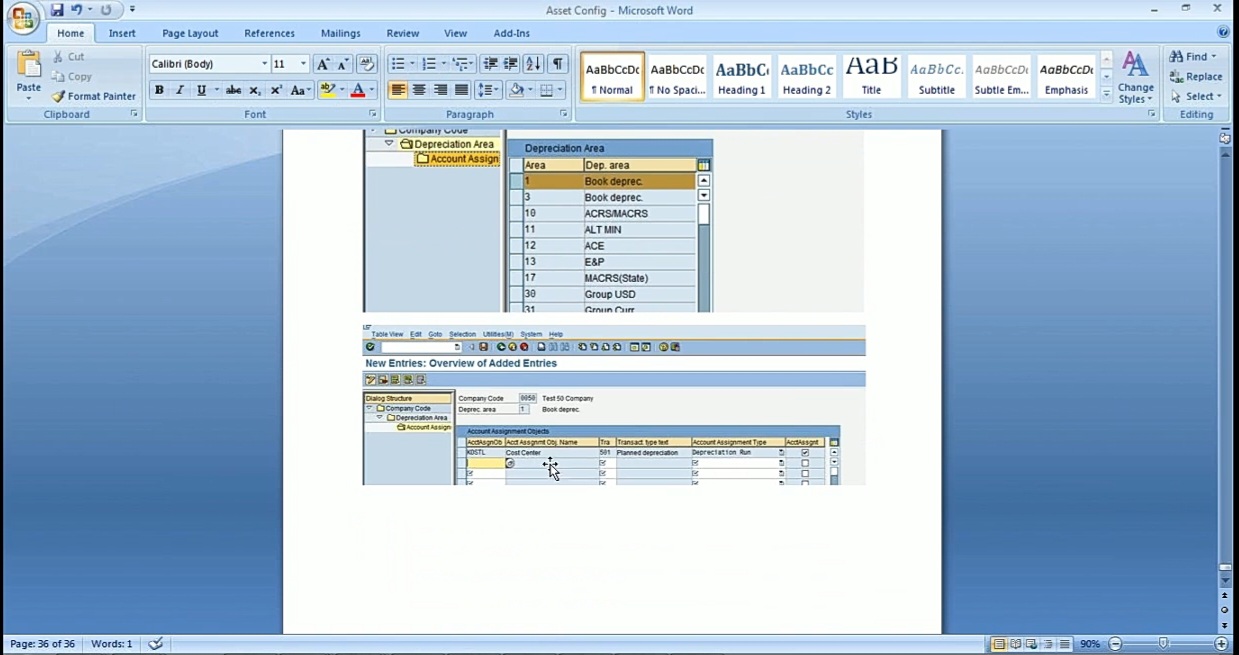Image resolution: width=1239 pixels, height=655 pixels.
Task: Save the document from Quick Access Toolbar
Action: 57,10
